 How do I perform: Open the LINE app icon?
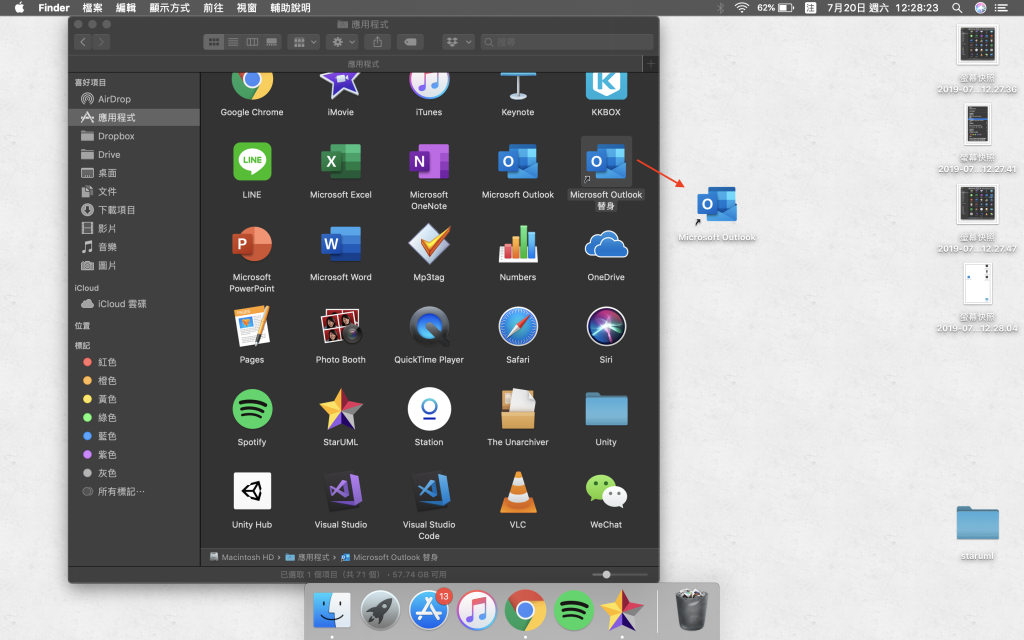pyautogui.click(x=252, y=161)
